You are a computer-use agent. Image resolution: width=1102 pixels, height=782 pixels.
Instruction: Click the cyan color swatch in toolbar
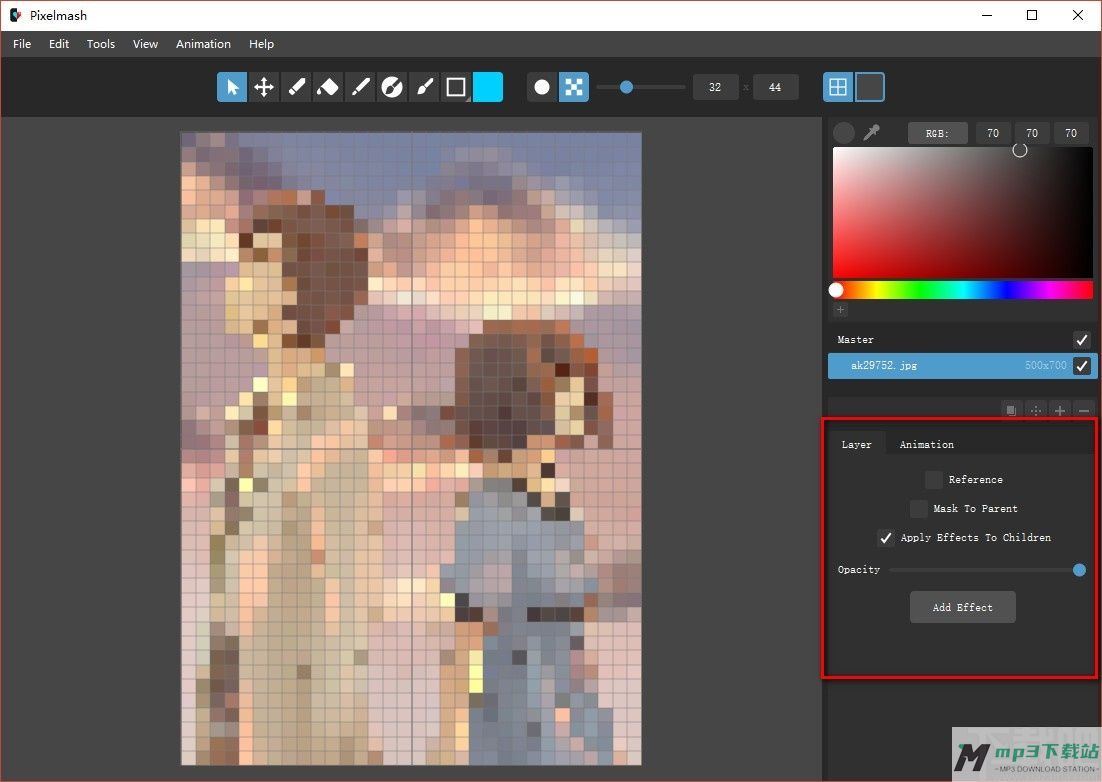(x=488, y=87)
